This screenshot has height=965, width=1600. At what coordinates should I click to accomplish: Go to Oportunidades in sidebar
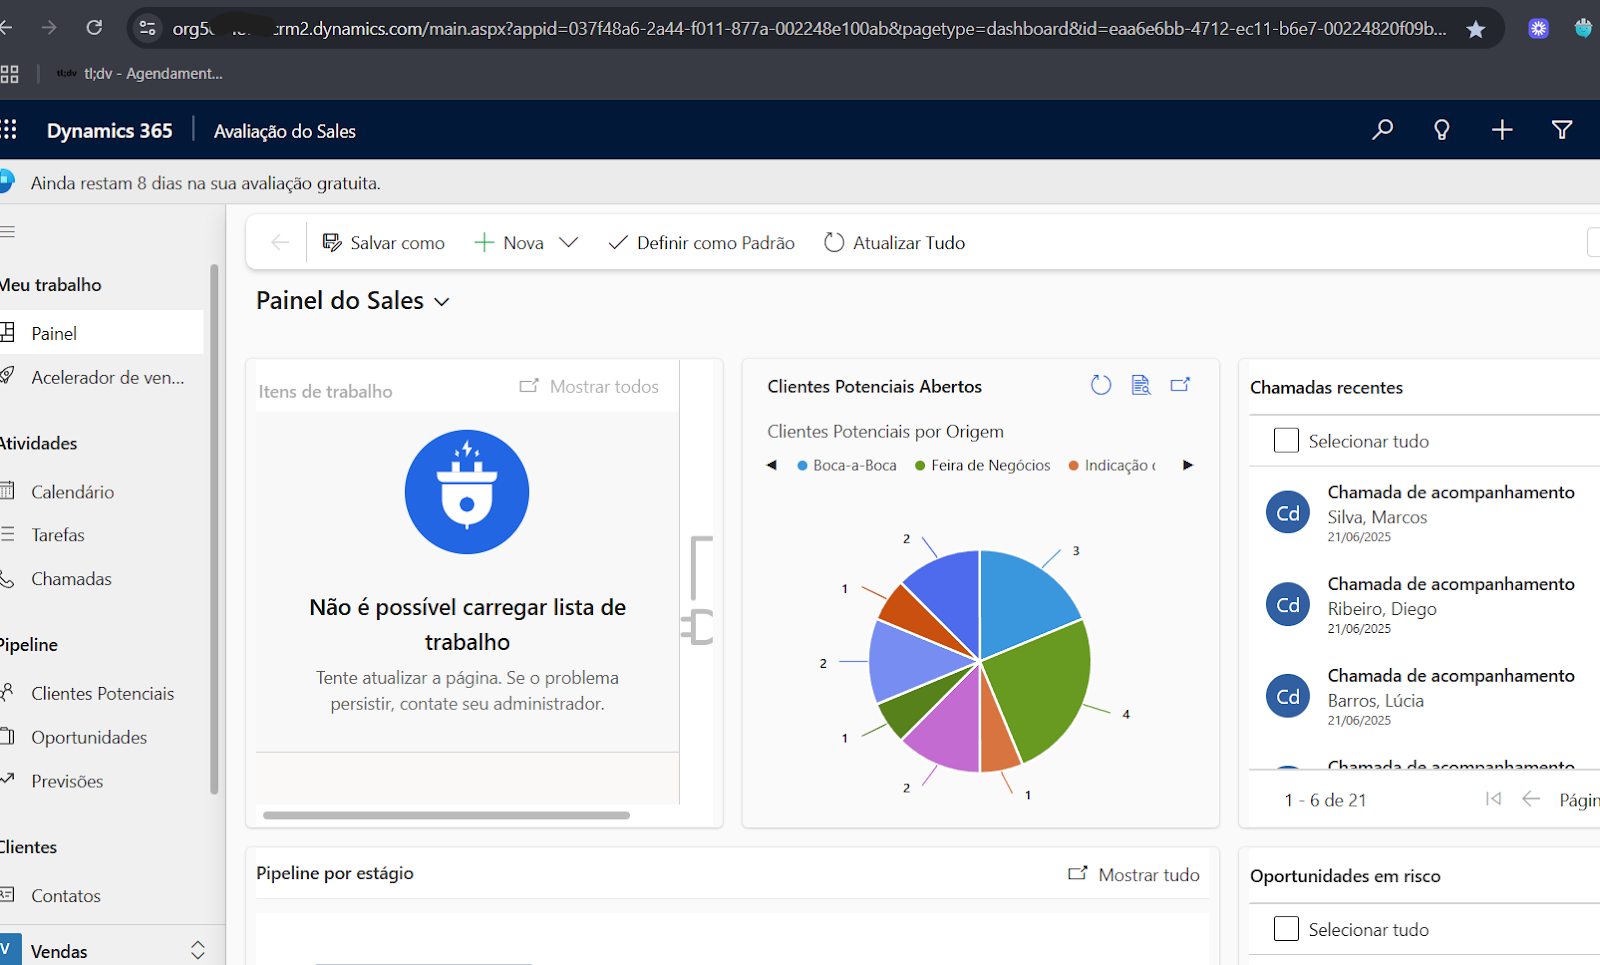[89, 737]
